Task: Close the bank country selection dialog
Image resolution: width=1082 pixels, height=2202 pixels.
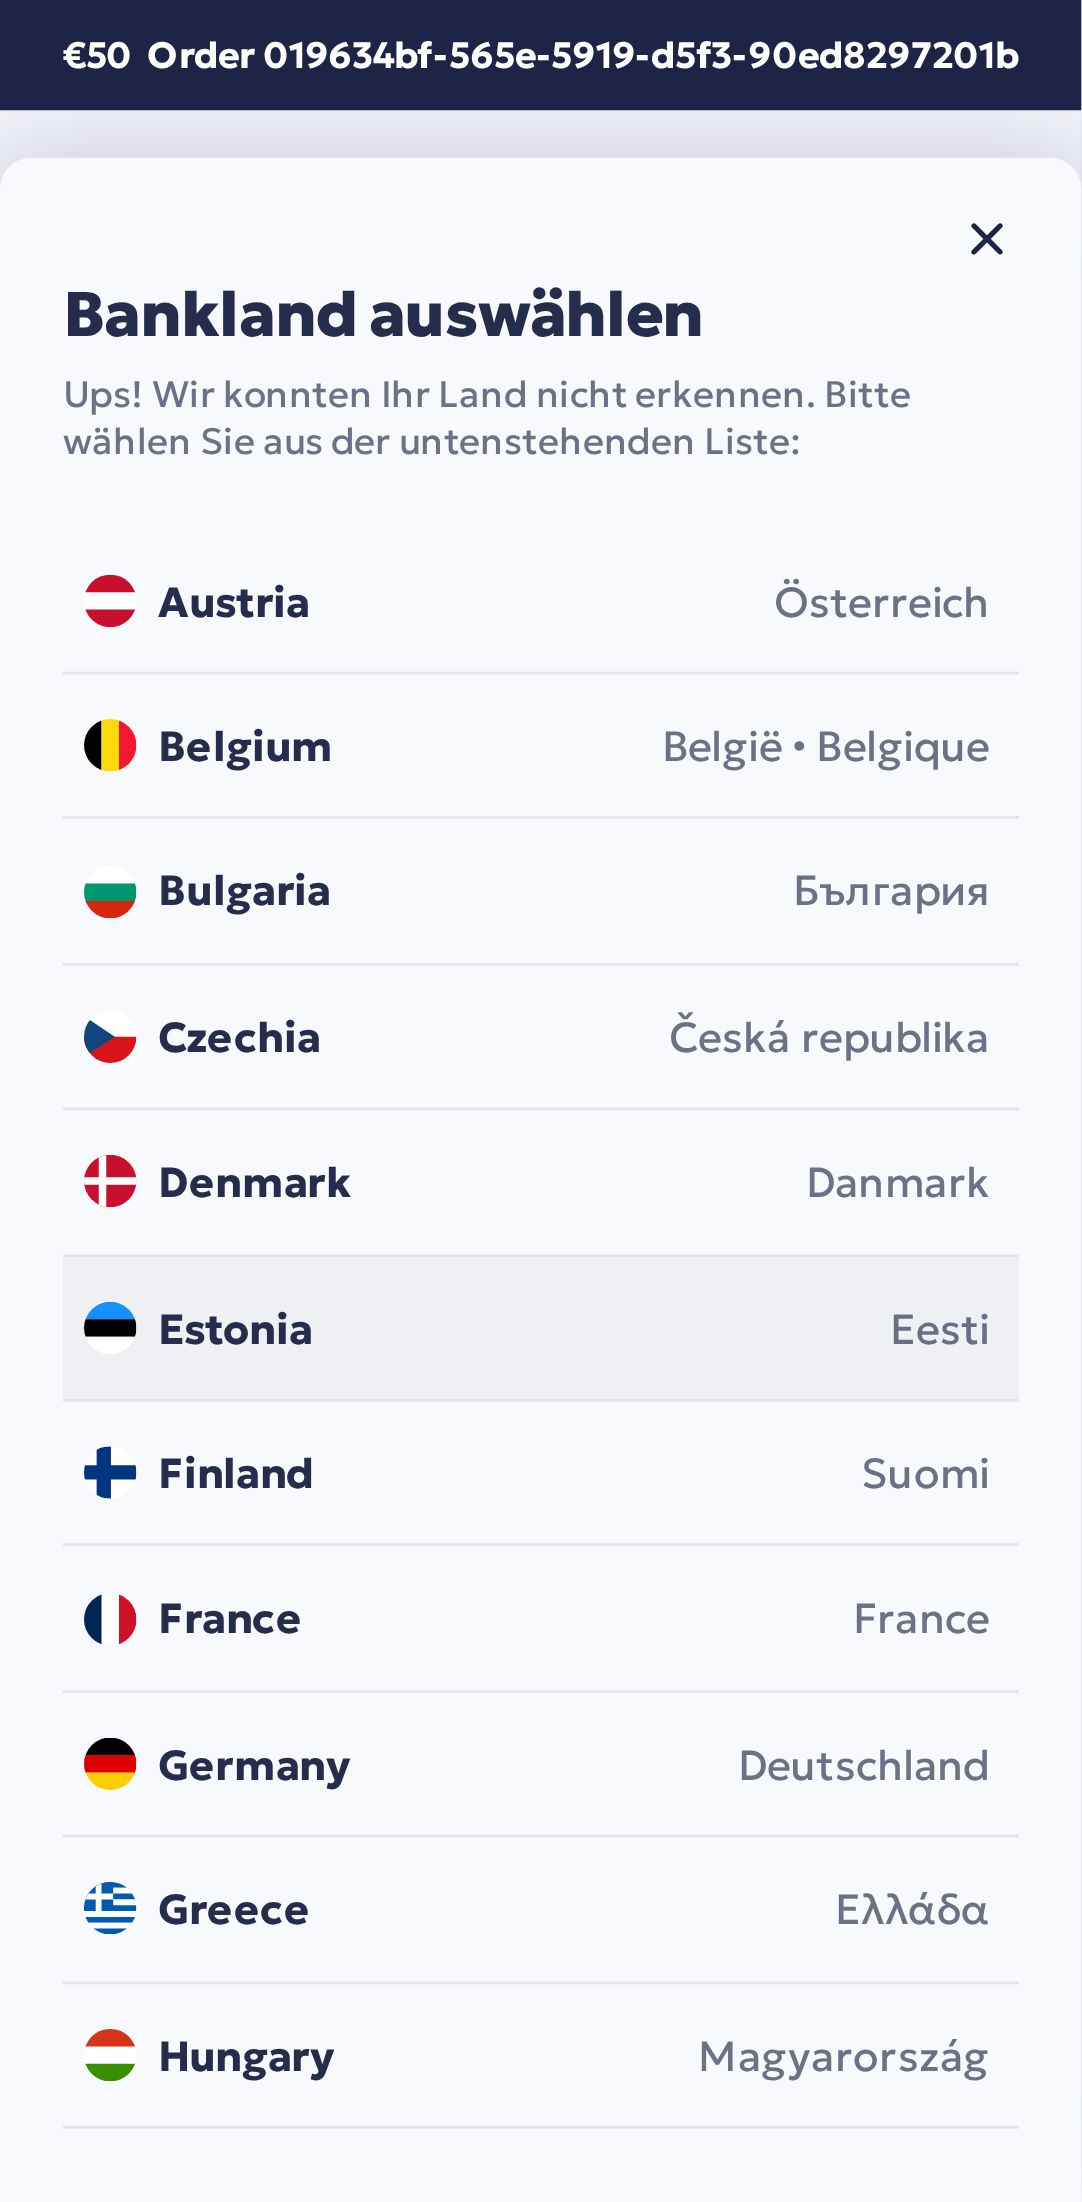Action: (986, 239)
